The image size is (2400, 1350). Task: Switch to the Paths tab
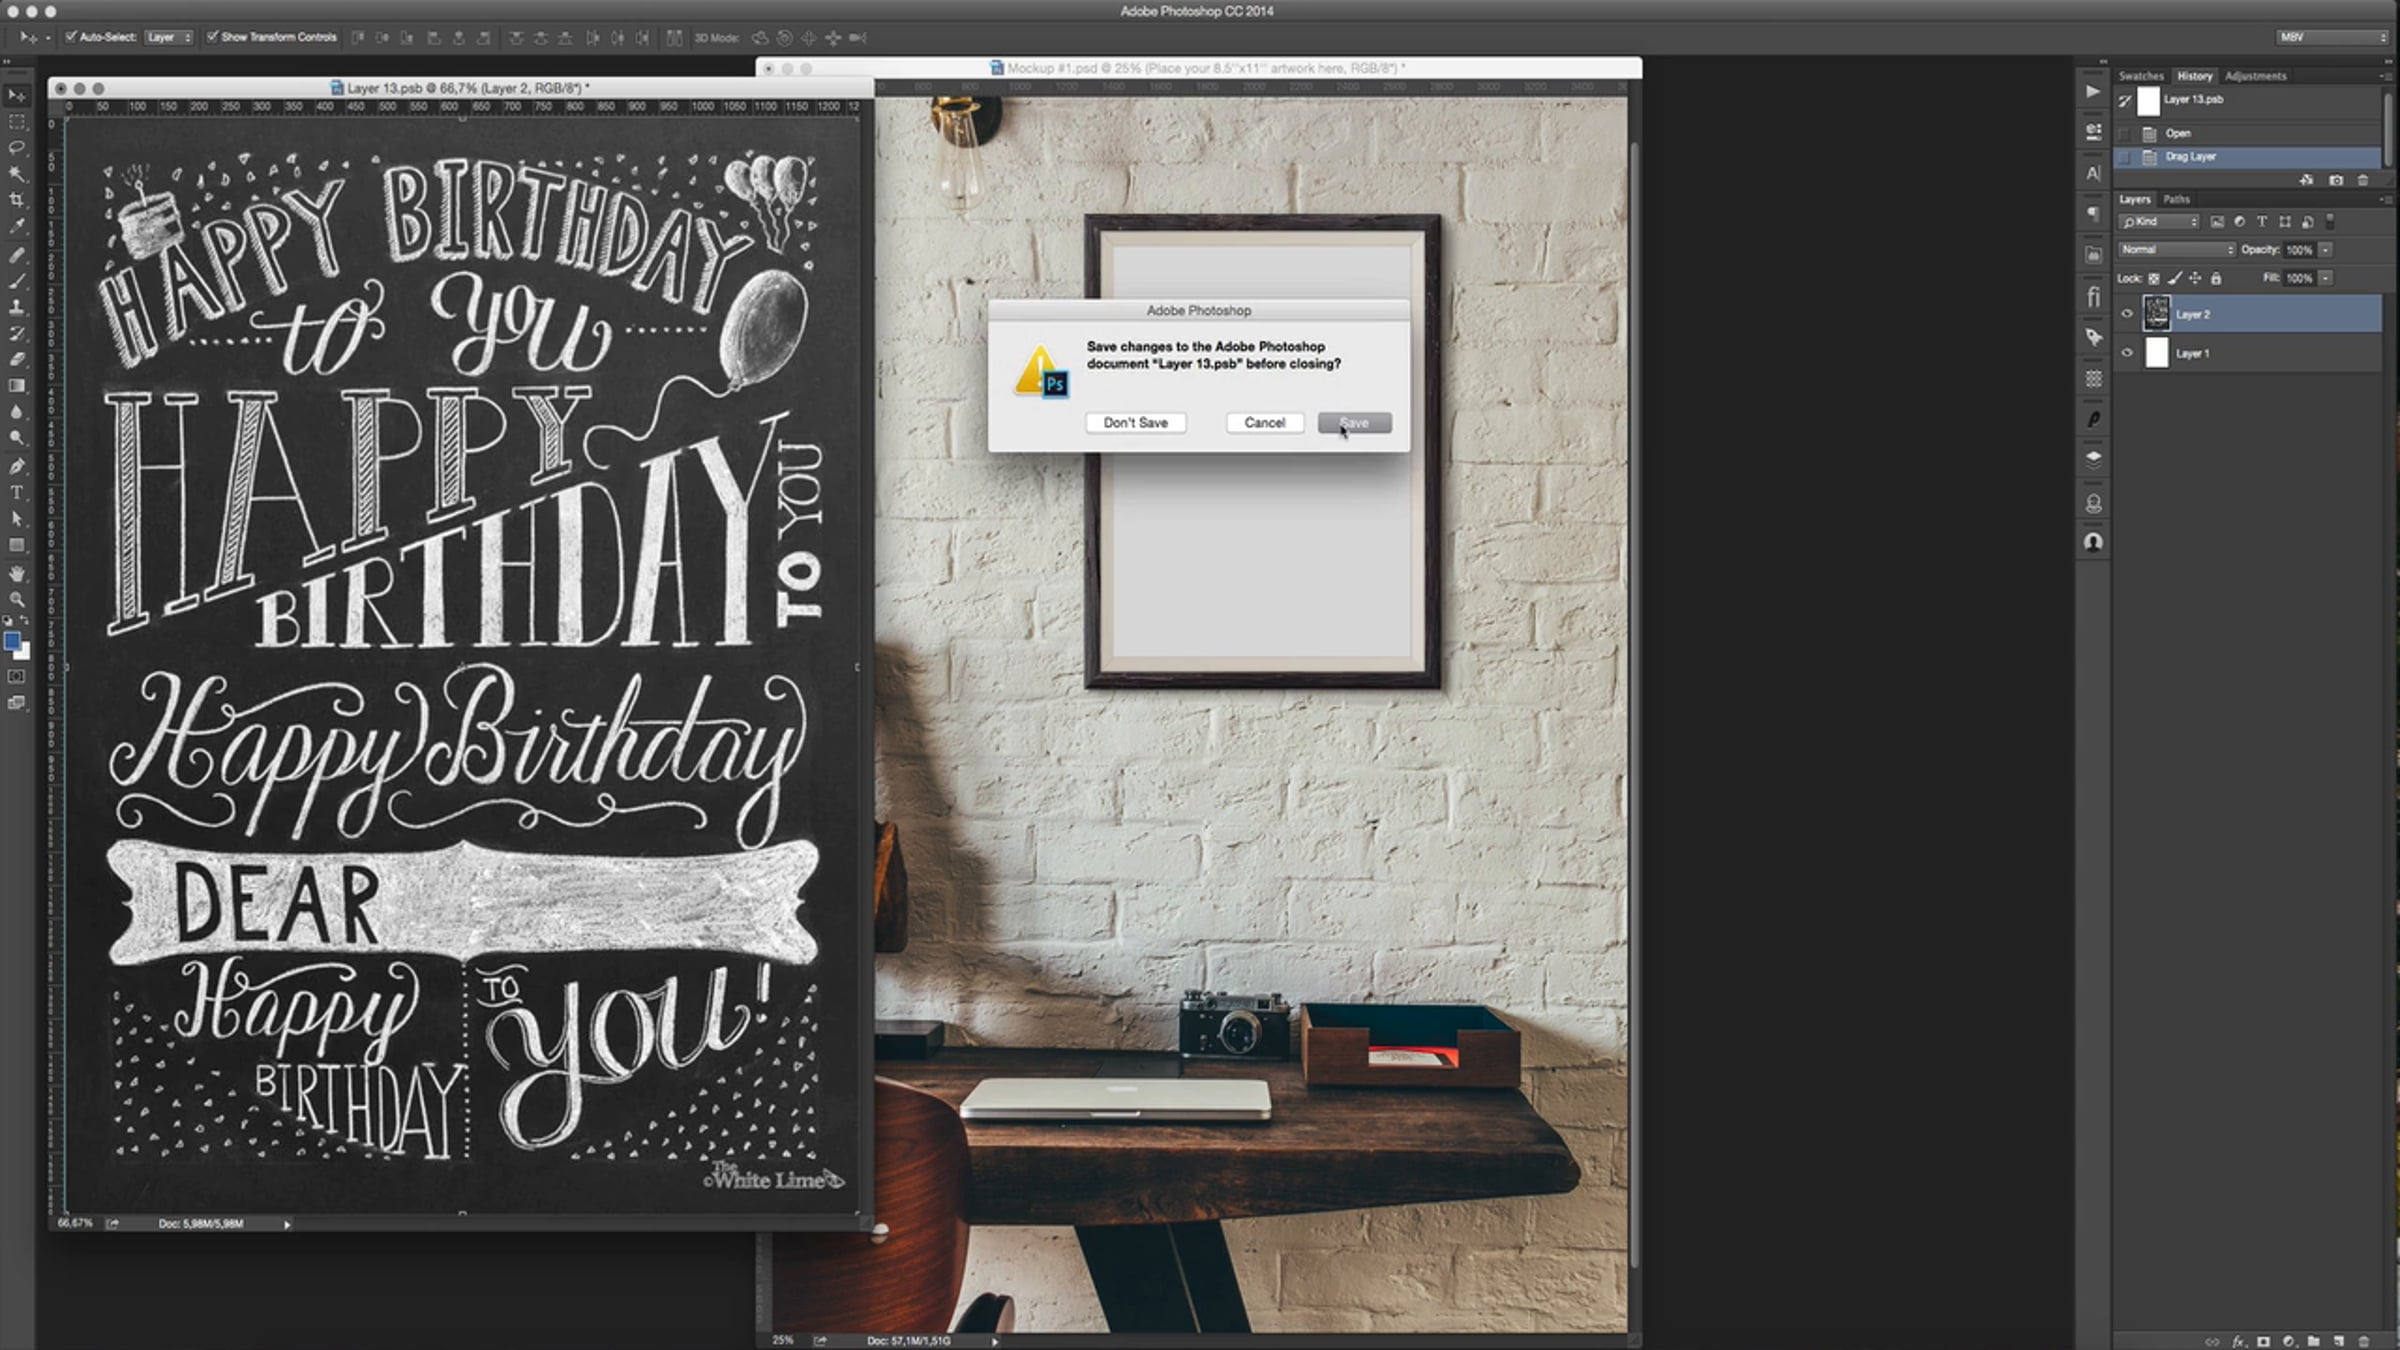pyautogui.click(x=2176, y=199)
